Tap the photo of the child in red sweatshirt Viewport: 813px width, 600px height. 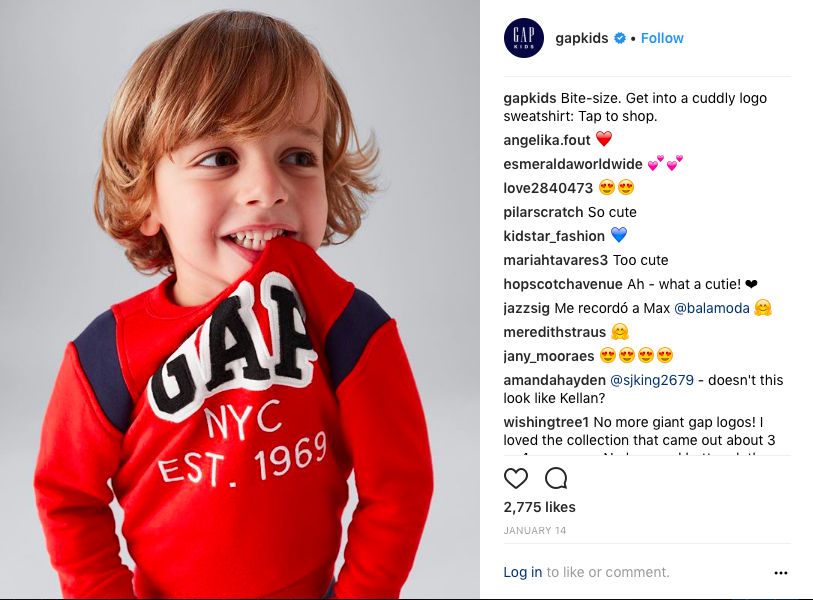(240, 299)
